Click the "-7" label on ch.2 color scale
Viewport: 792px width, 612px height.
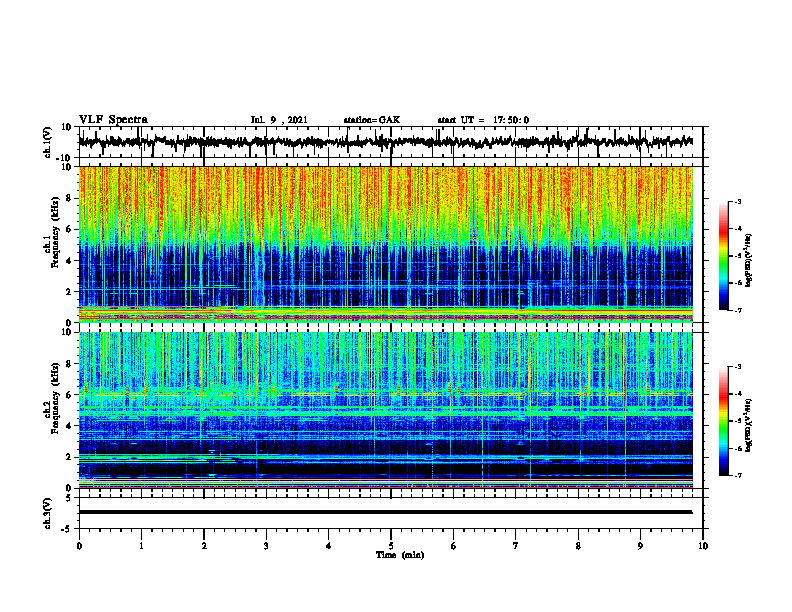click(x=737, y=476)
